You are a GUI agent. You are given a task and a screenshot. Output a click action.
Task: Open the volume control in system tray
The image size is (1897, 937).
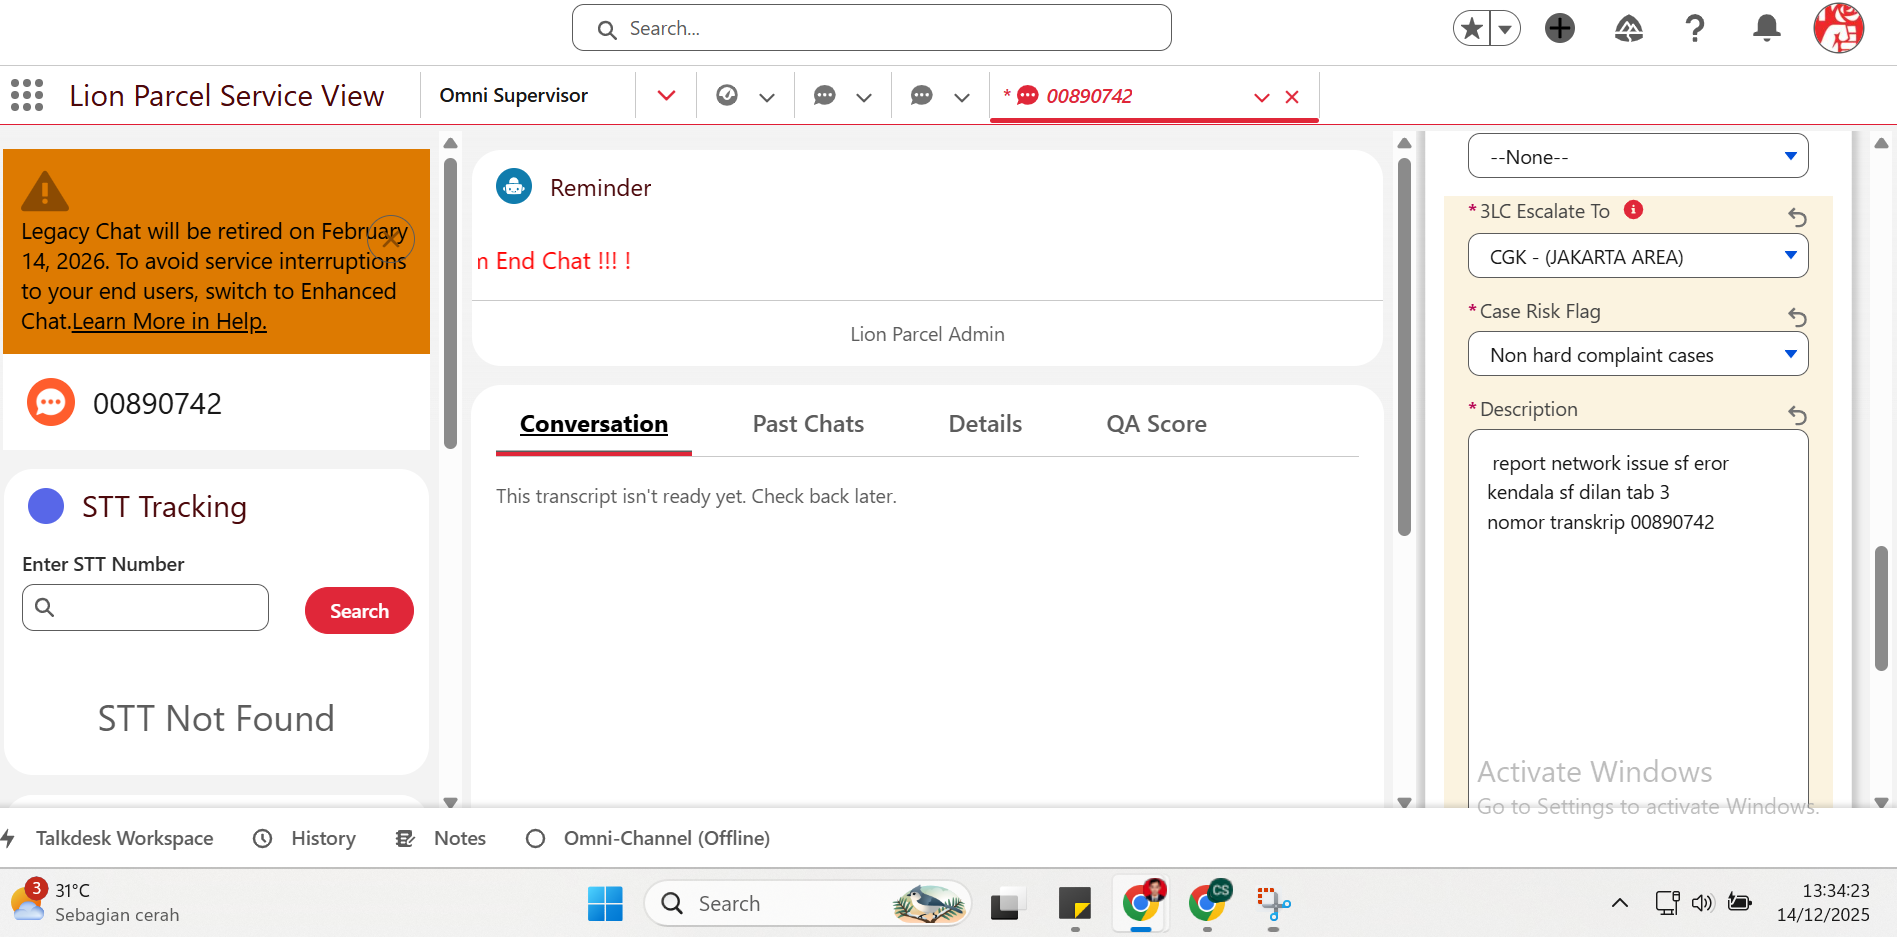coord(1702,903)
